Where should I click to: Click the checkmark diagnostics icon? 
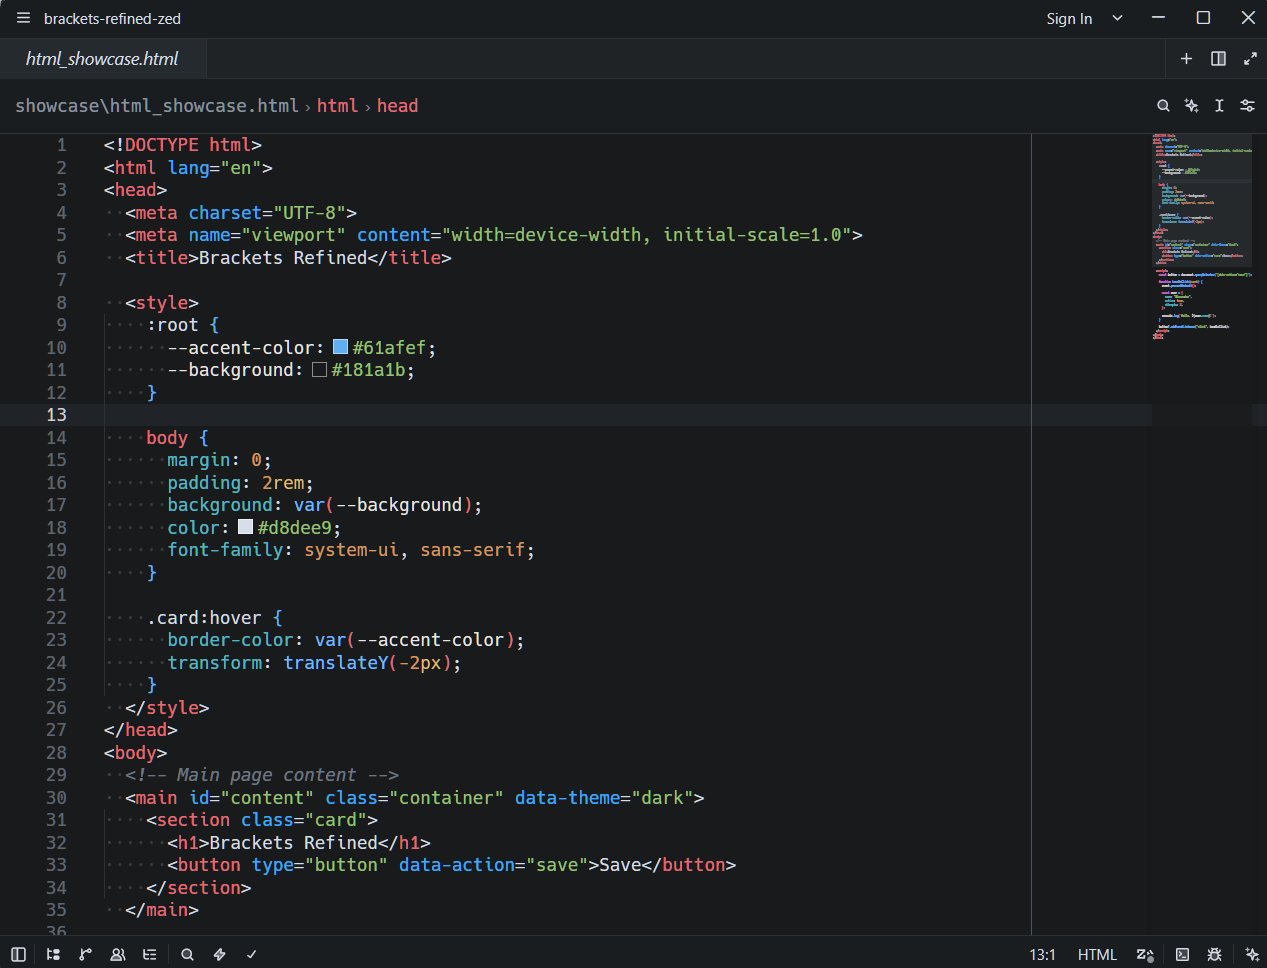[x=251, y=954]
